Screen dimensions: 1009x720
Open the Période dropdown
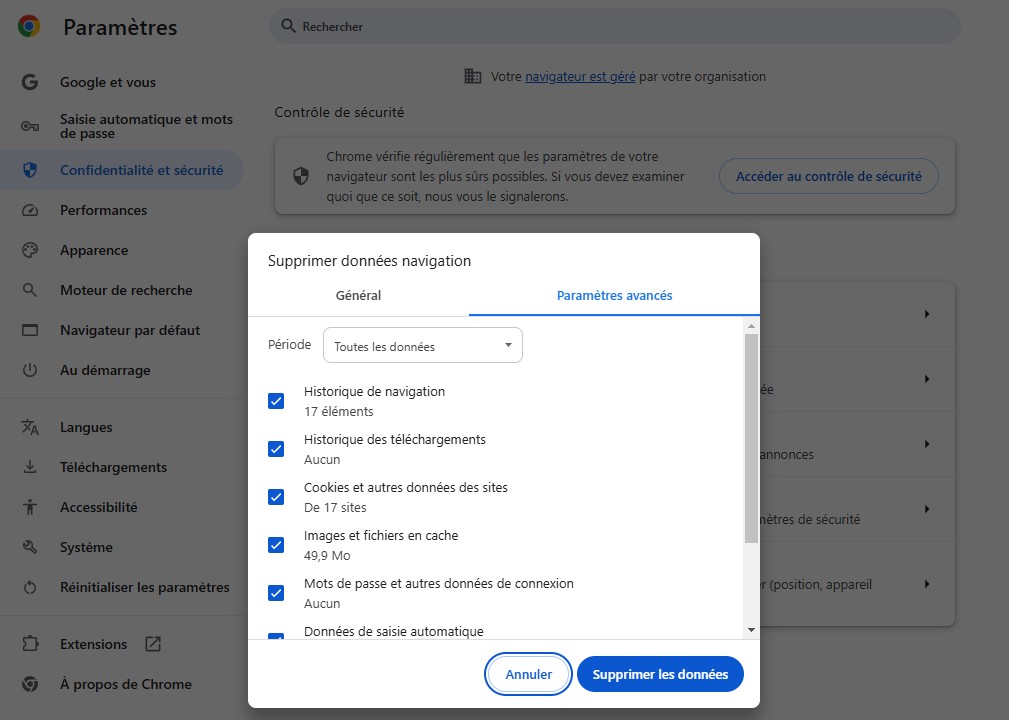click(x=422, y=346)
